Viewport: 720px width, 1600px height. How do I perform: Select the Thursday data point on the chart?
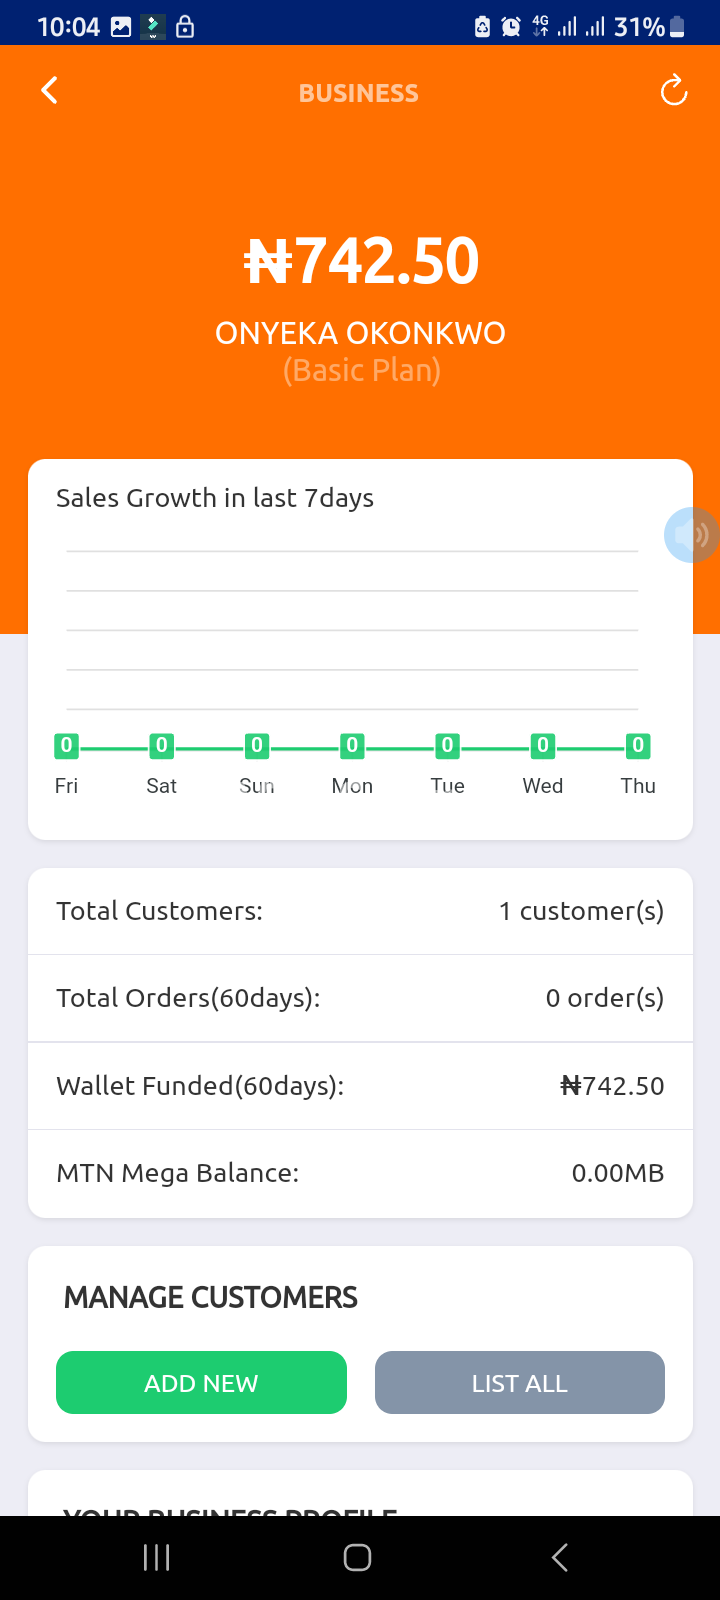[x=638, y=745]
